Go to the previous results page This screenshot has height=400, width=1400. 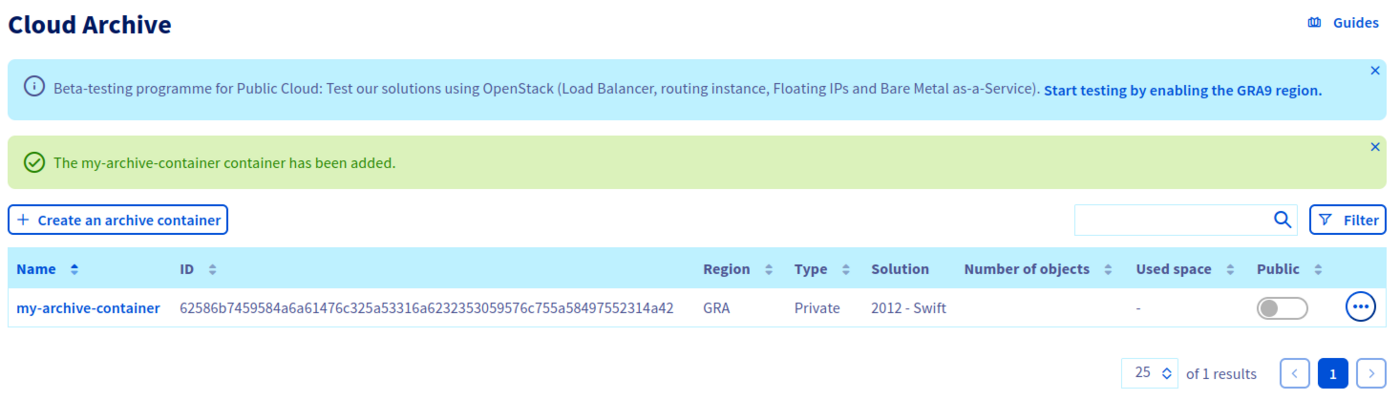pos(1295,373)
